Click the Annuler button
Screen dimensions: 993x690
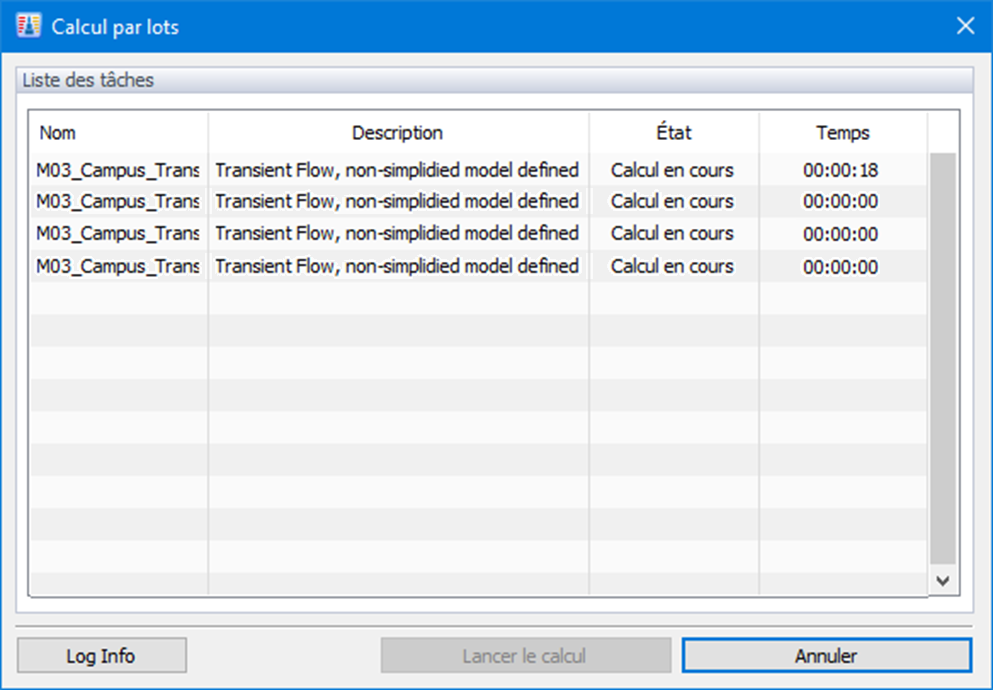[826, 656]
